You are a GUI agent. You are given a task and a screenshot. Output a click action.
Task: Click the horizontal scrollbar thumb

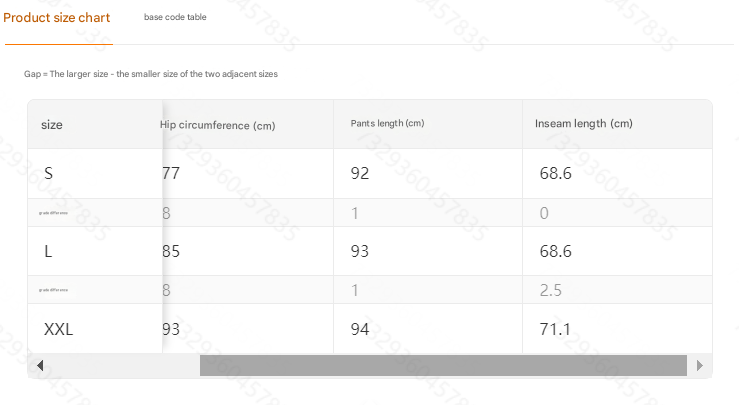pyautogui.click(x=443, y=365)
